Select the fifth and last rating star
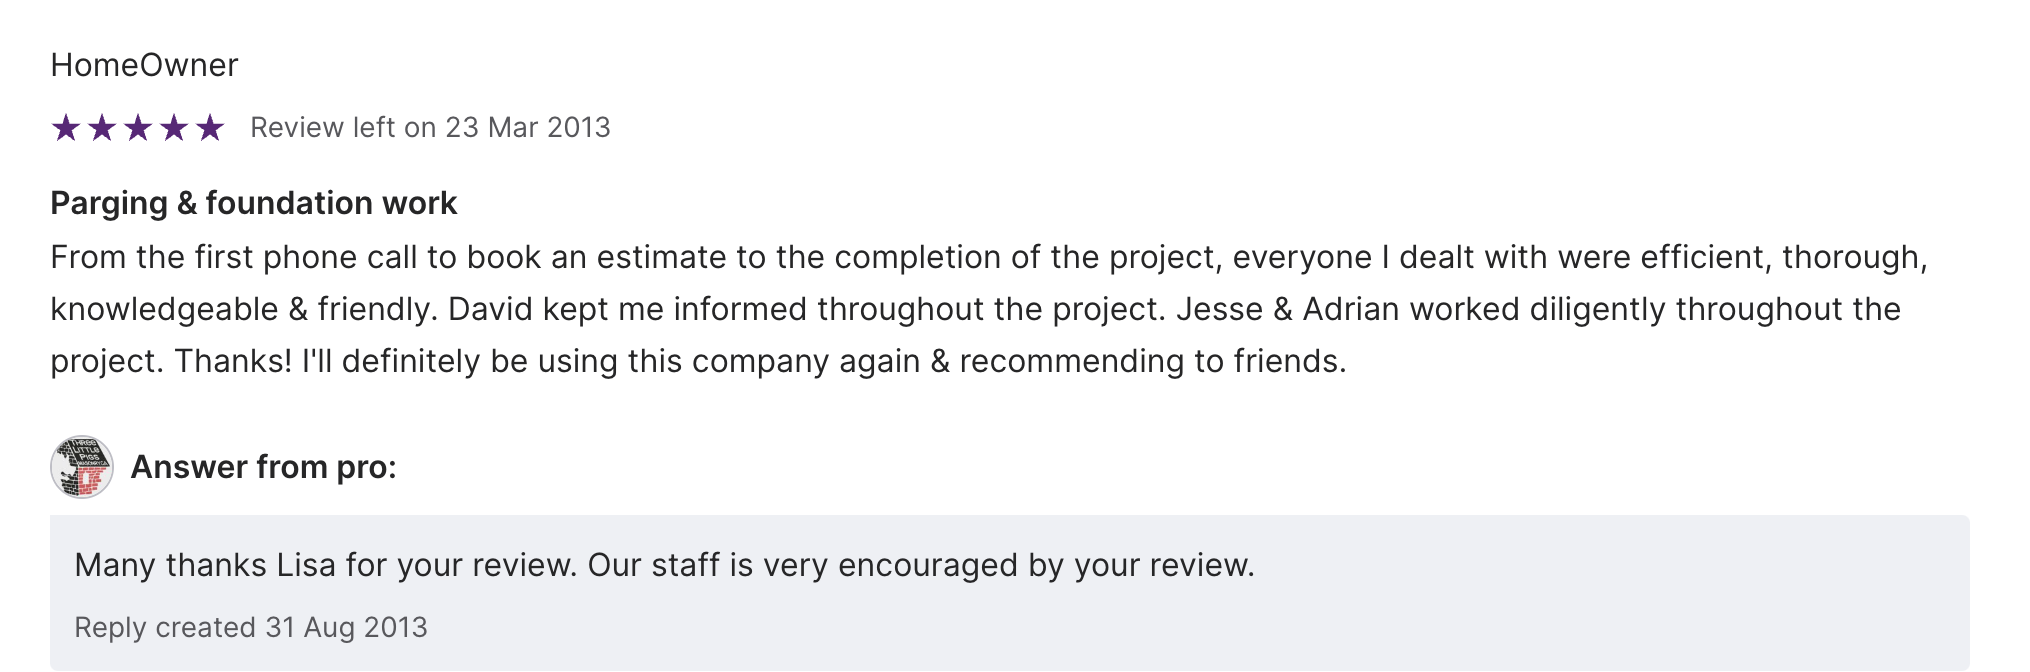 pyautogui.click(x=210, y=128)
